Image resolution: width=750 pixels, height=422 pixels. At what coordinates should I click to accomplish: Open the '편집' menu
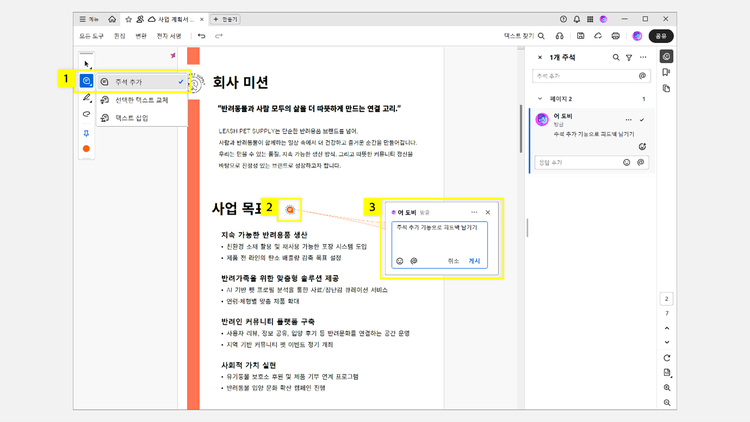[x=120, y=36]
